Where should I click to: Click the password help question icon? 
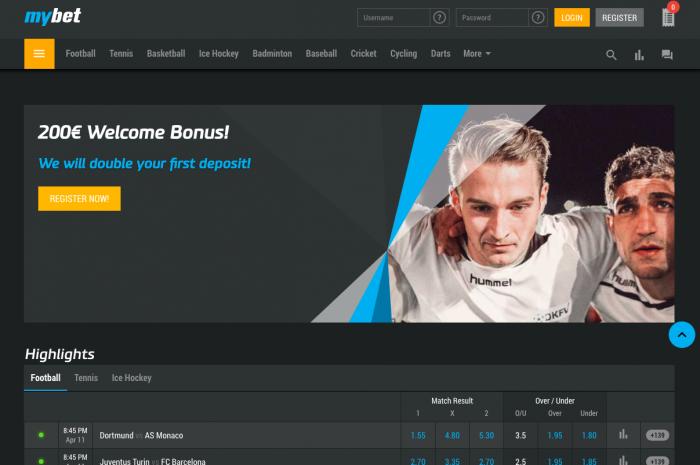coord(538,18)
